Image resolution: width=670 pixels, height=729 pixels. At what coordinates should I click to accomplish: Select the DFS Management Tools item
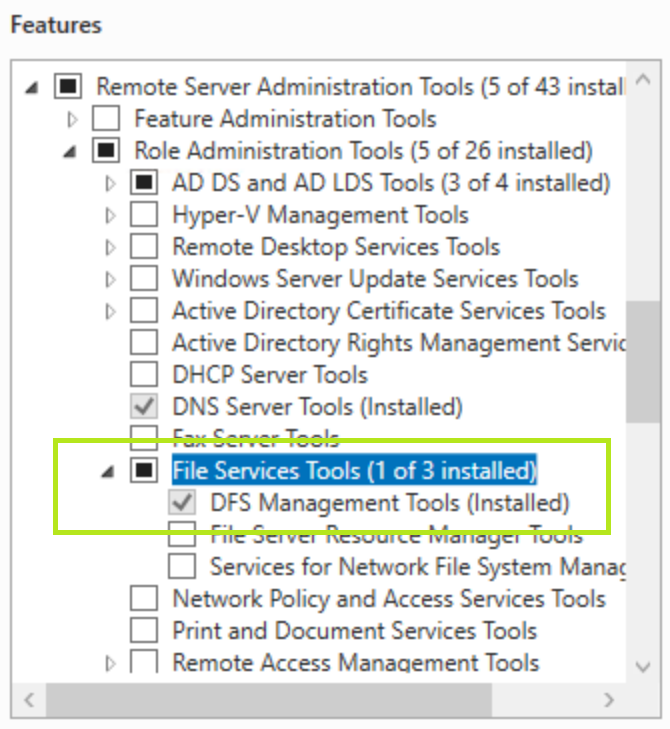coord(389,502)
